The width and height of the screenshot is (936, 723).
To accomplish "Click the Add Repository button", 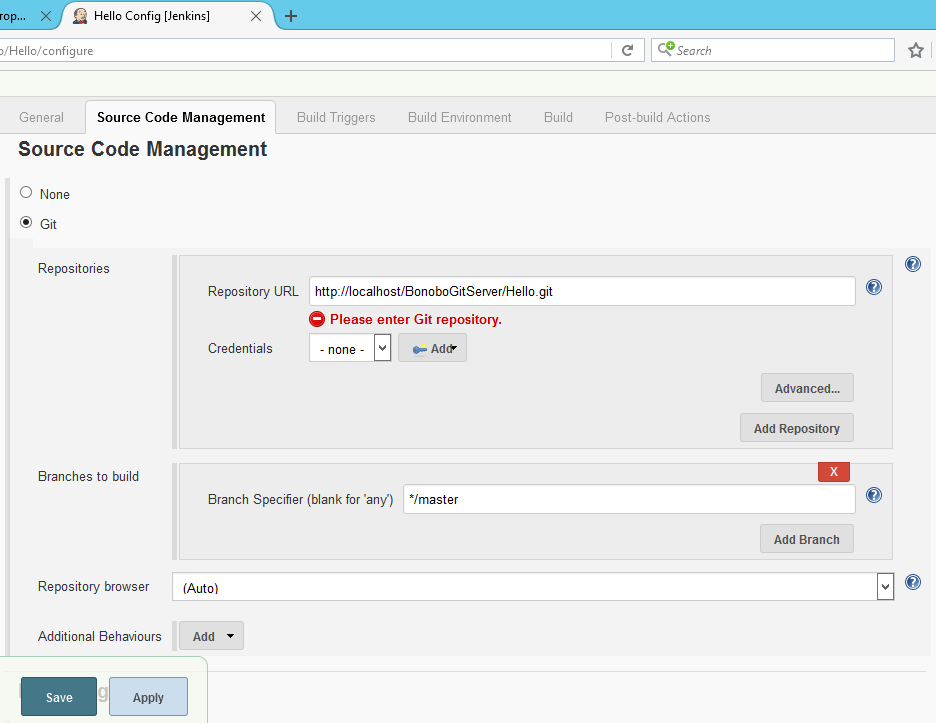I will coord(797,428).
